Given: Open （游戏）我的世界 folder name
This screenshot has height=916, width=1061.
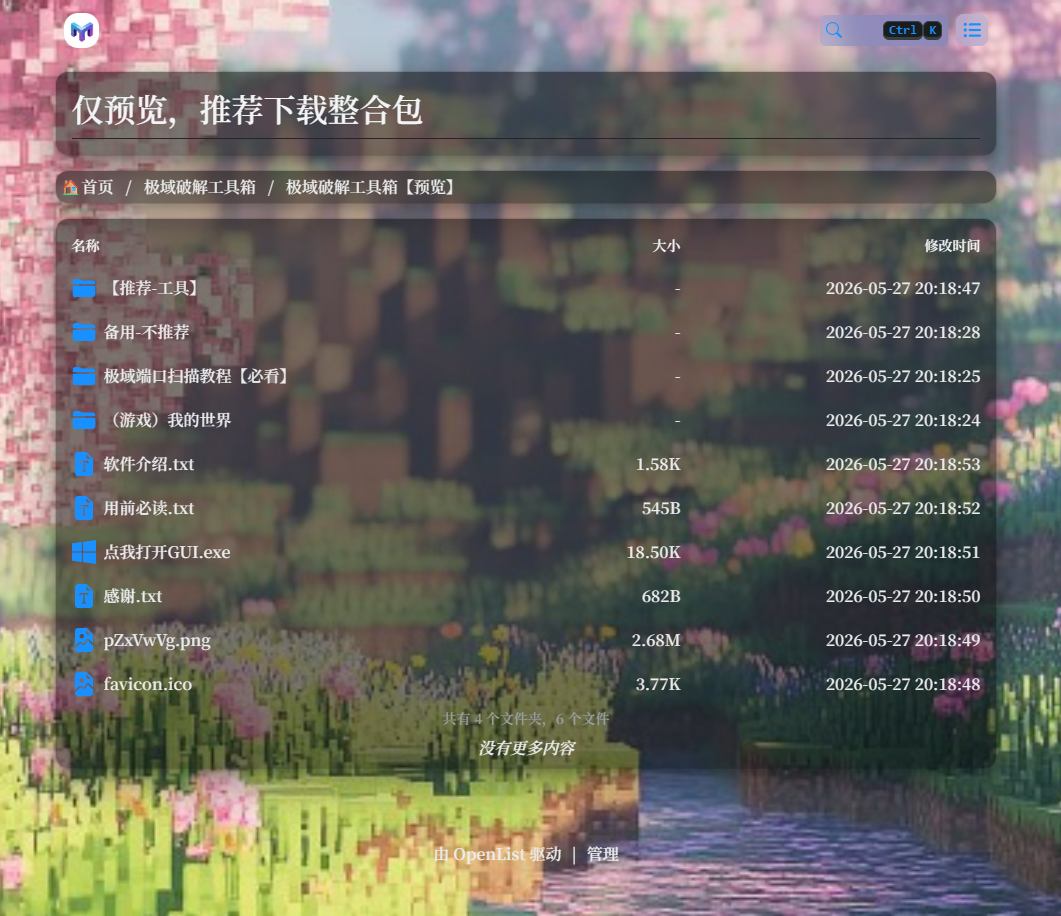Looking at the screenshot, I should [167, 420].
